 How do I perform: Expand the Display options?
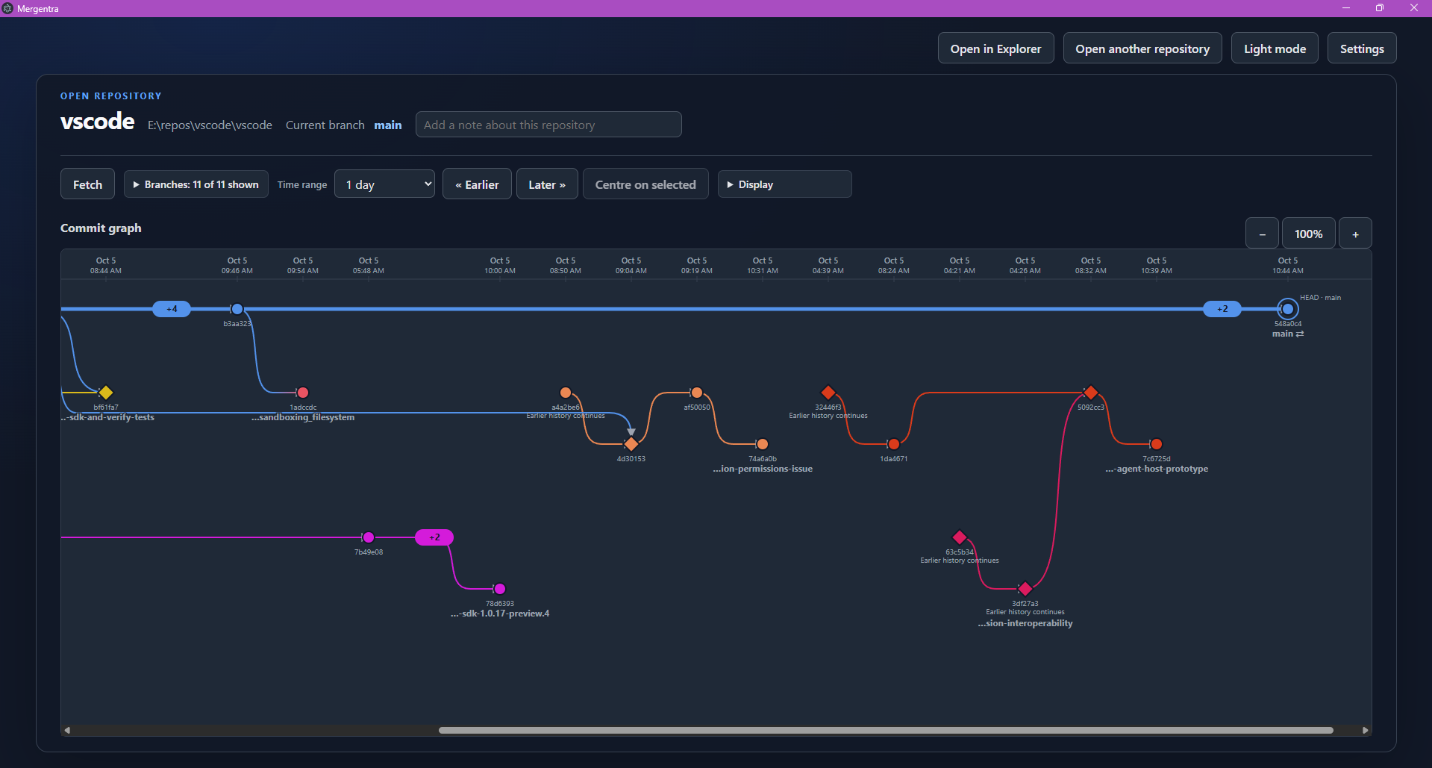pos(785,184)
